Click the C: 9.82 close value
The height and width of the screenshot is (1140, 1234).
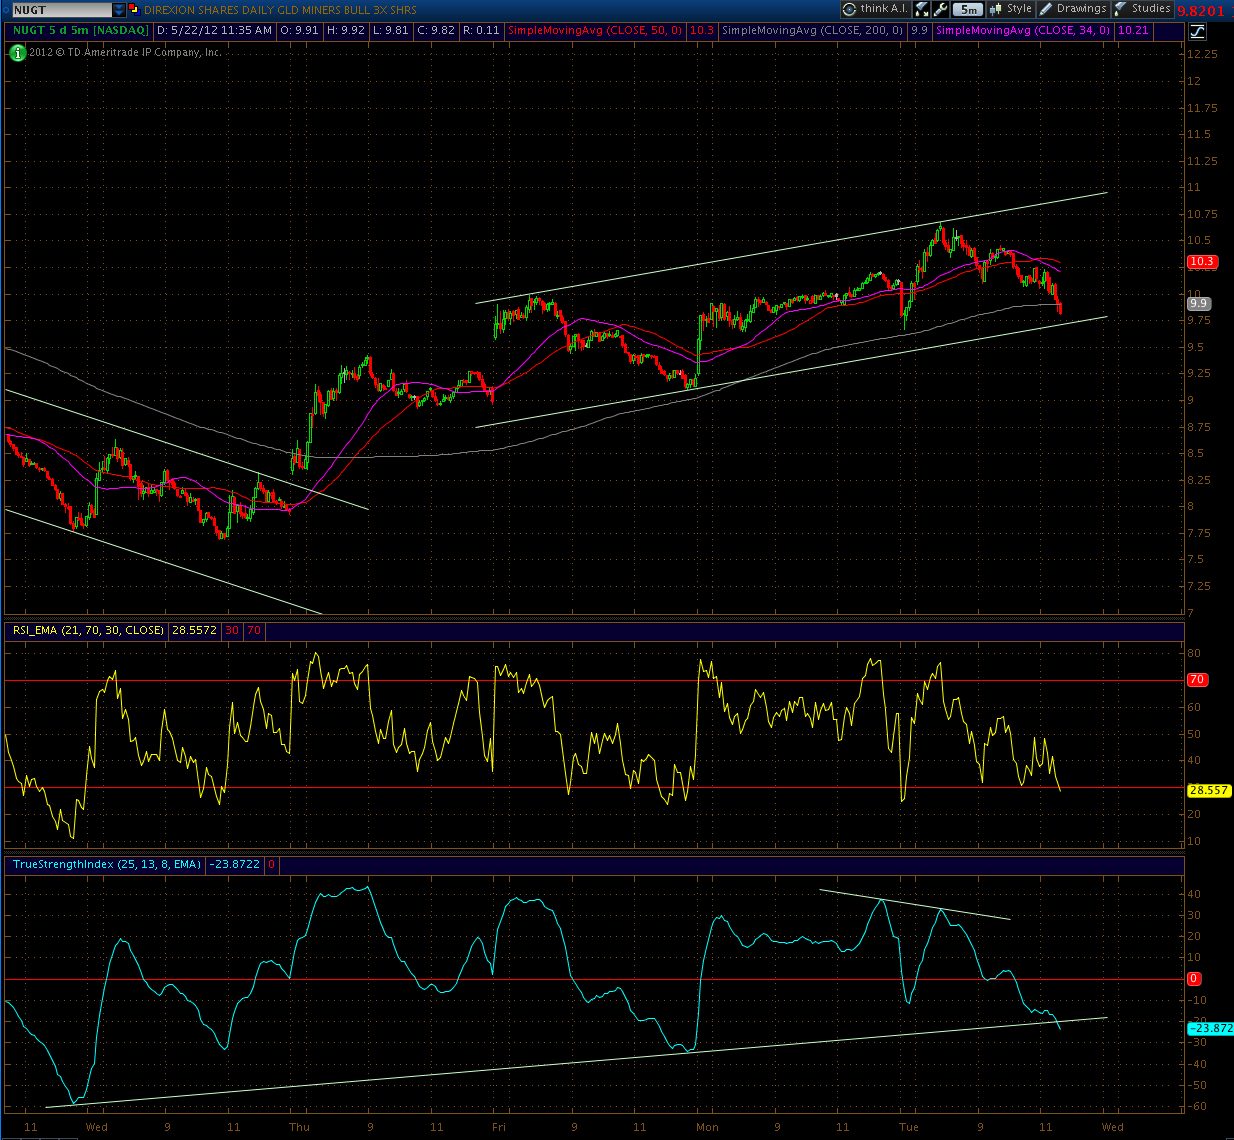point(436,30)
